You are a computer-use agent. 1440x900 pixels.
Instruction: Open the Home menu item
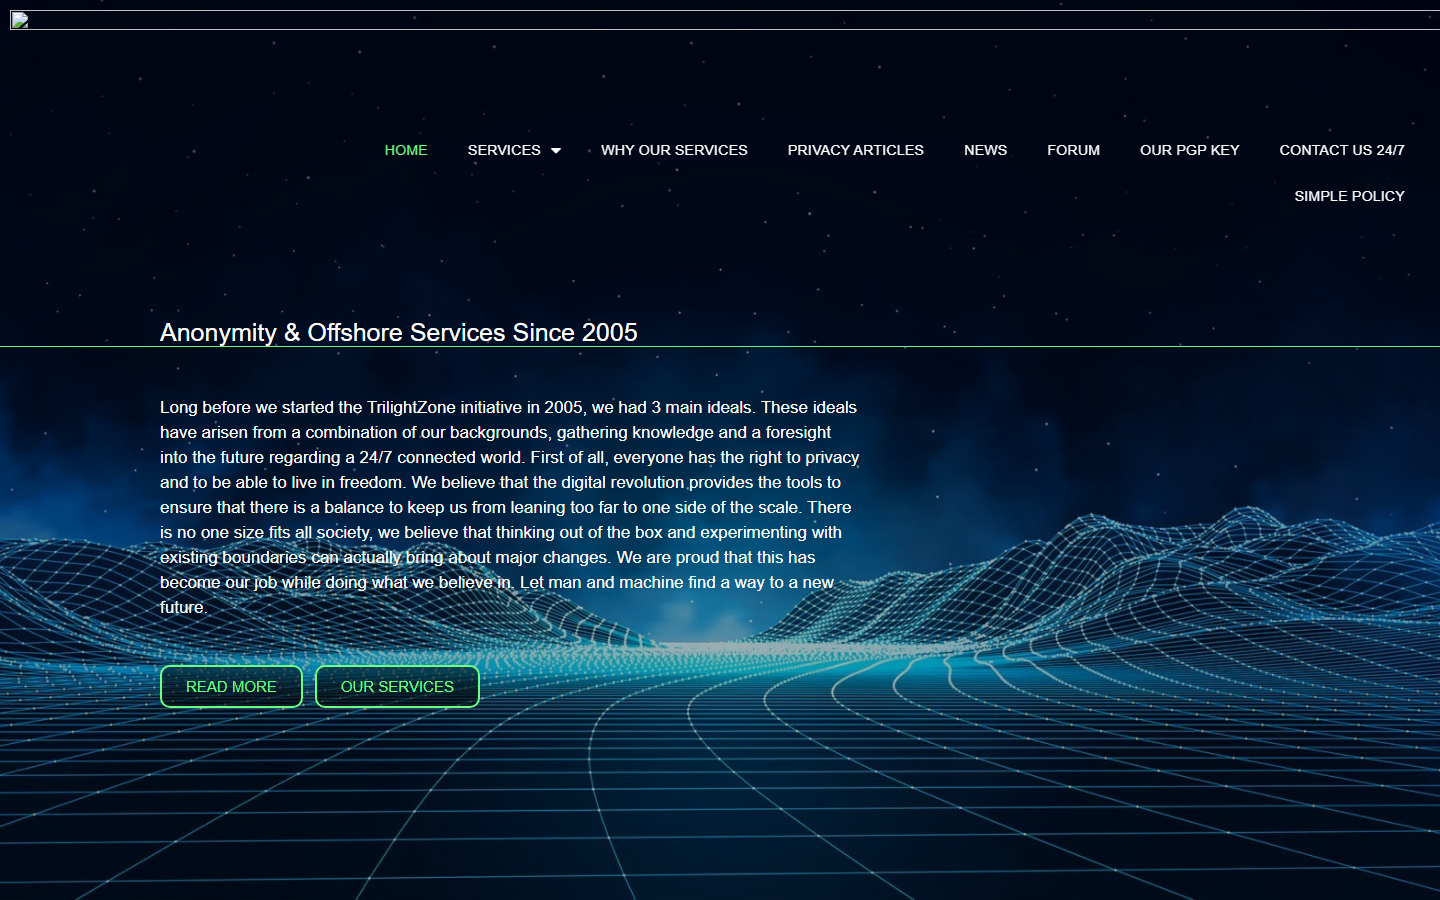(405, 150)
